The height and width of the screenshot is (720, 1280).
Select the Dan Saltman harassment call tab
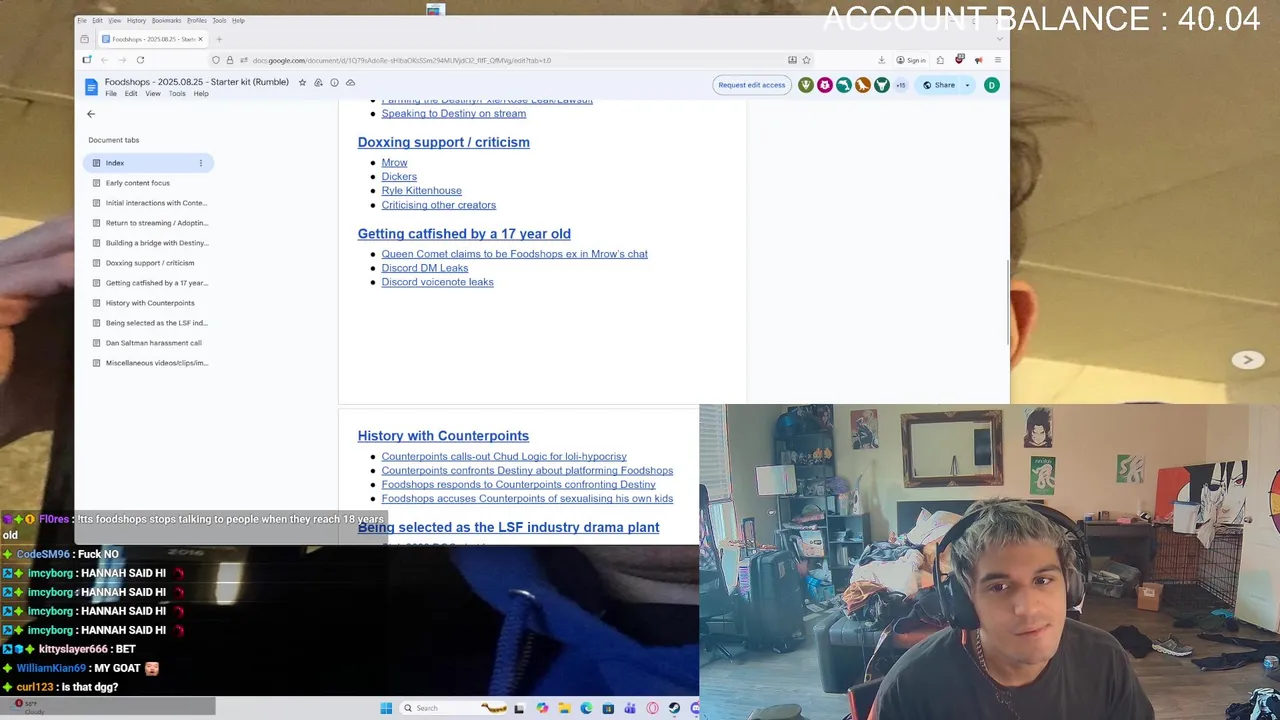pyautogui.click(x=147, y=343)
